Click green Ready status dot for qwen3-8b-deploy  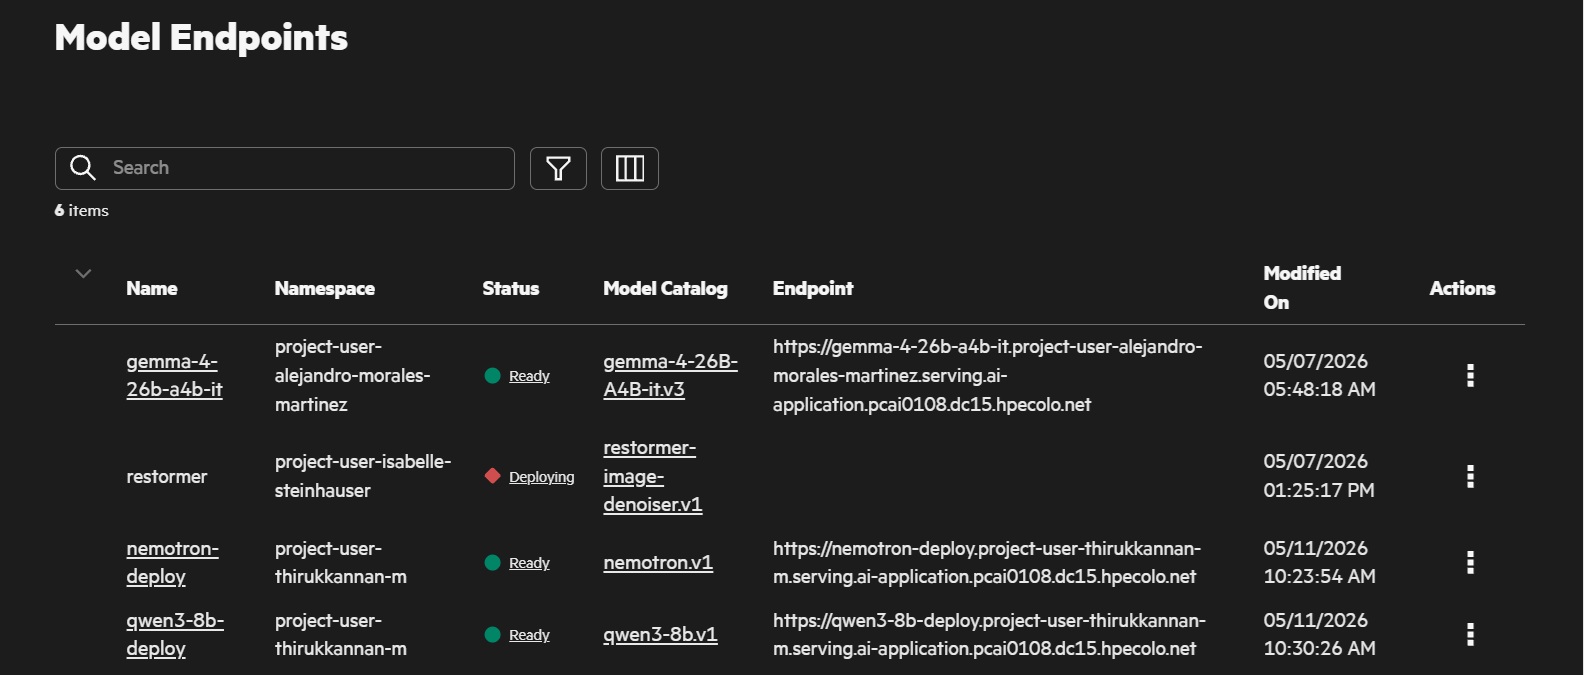(x=492, y=635)
